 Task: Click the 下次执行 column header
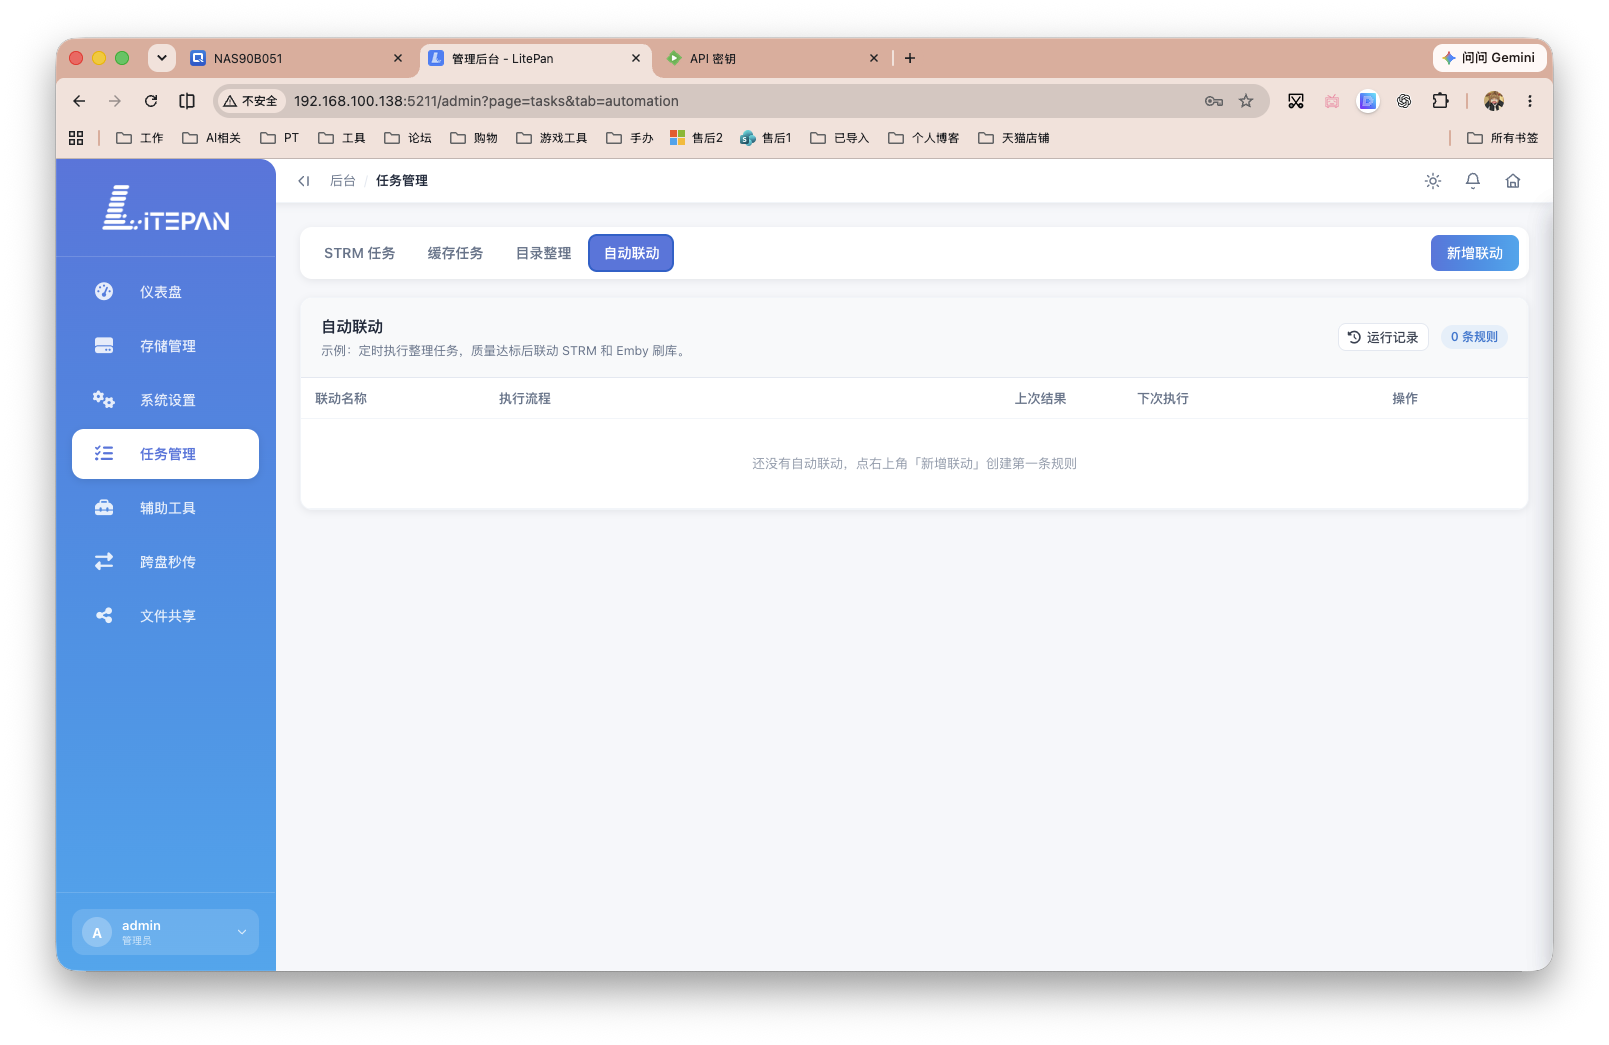click(1163, 398)
